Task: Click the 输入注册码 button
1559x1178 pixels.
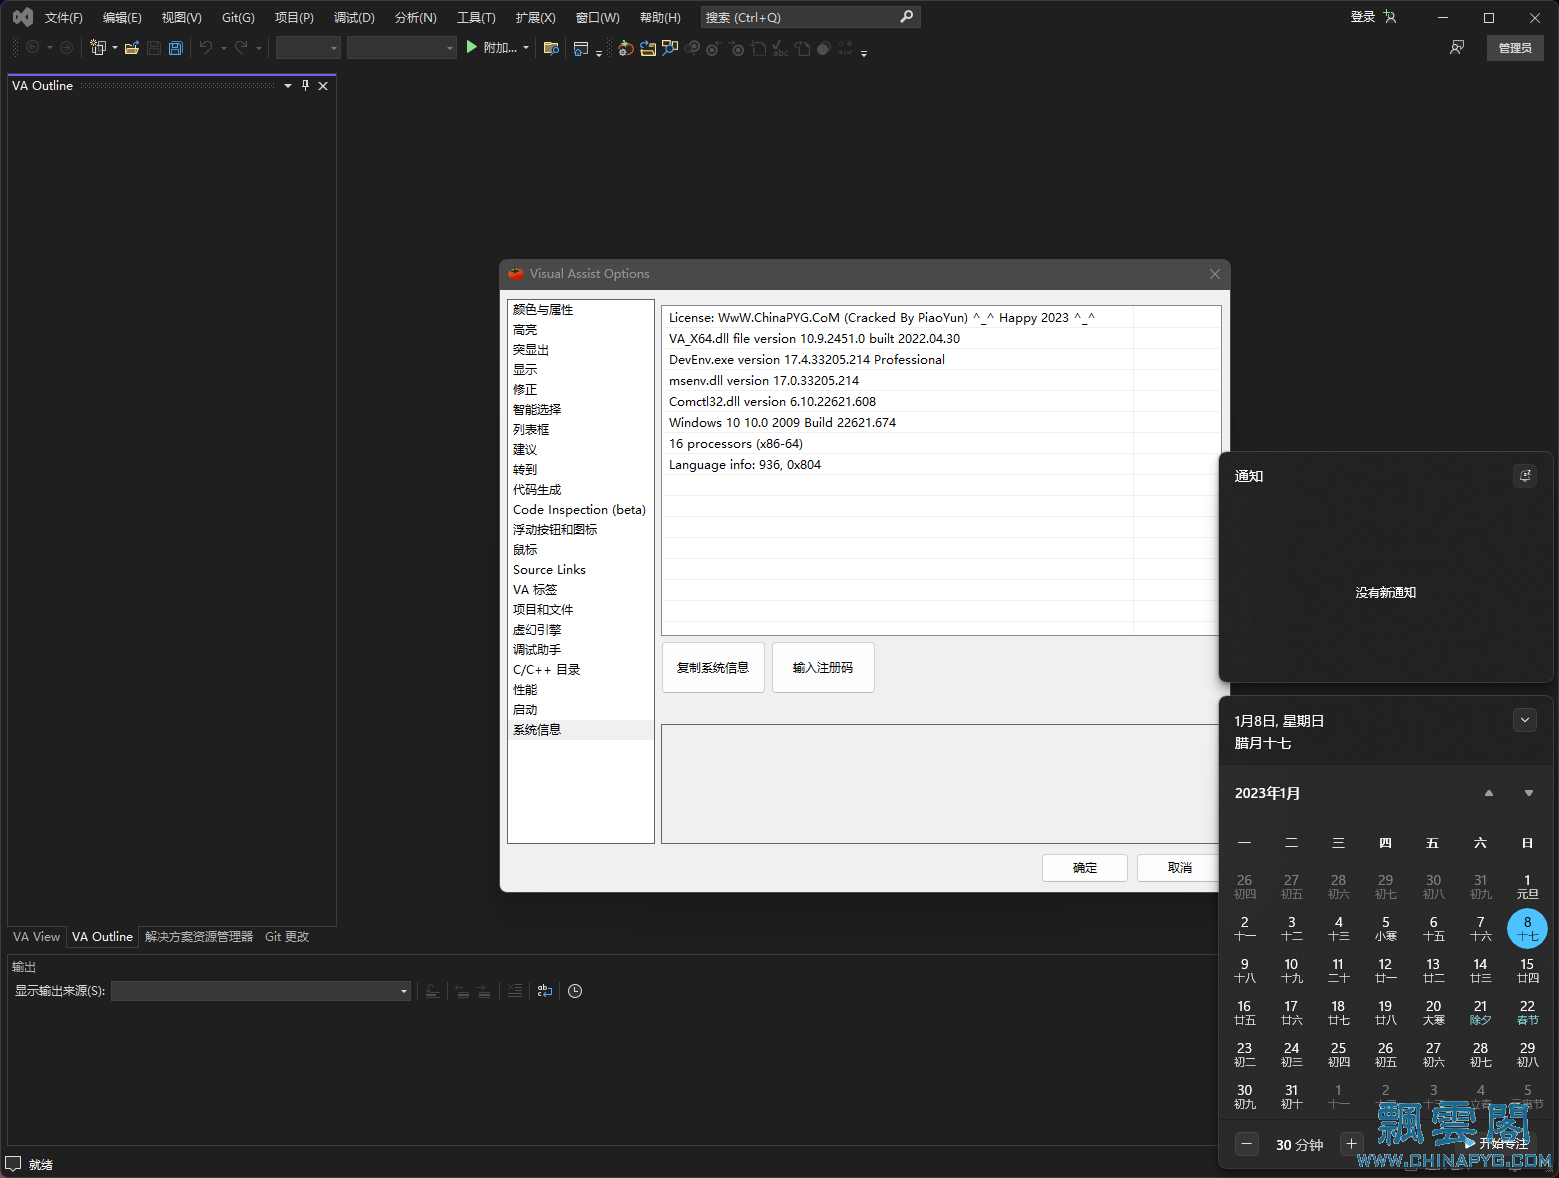Action: tap(823, 668)
